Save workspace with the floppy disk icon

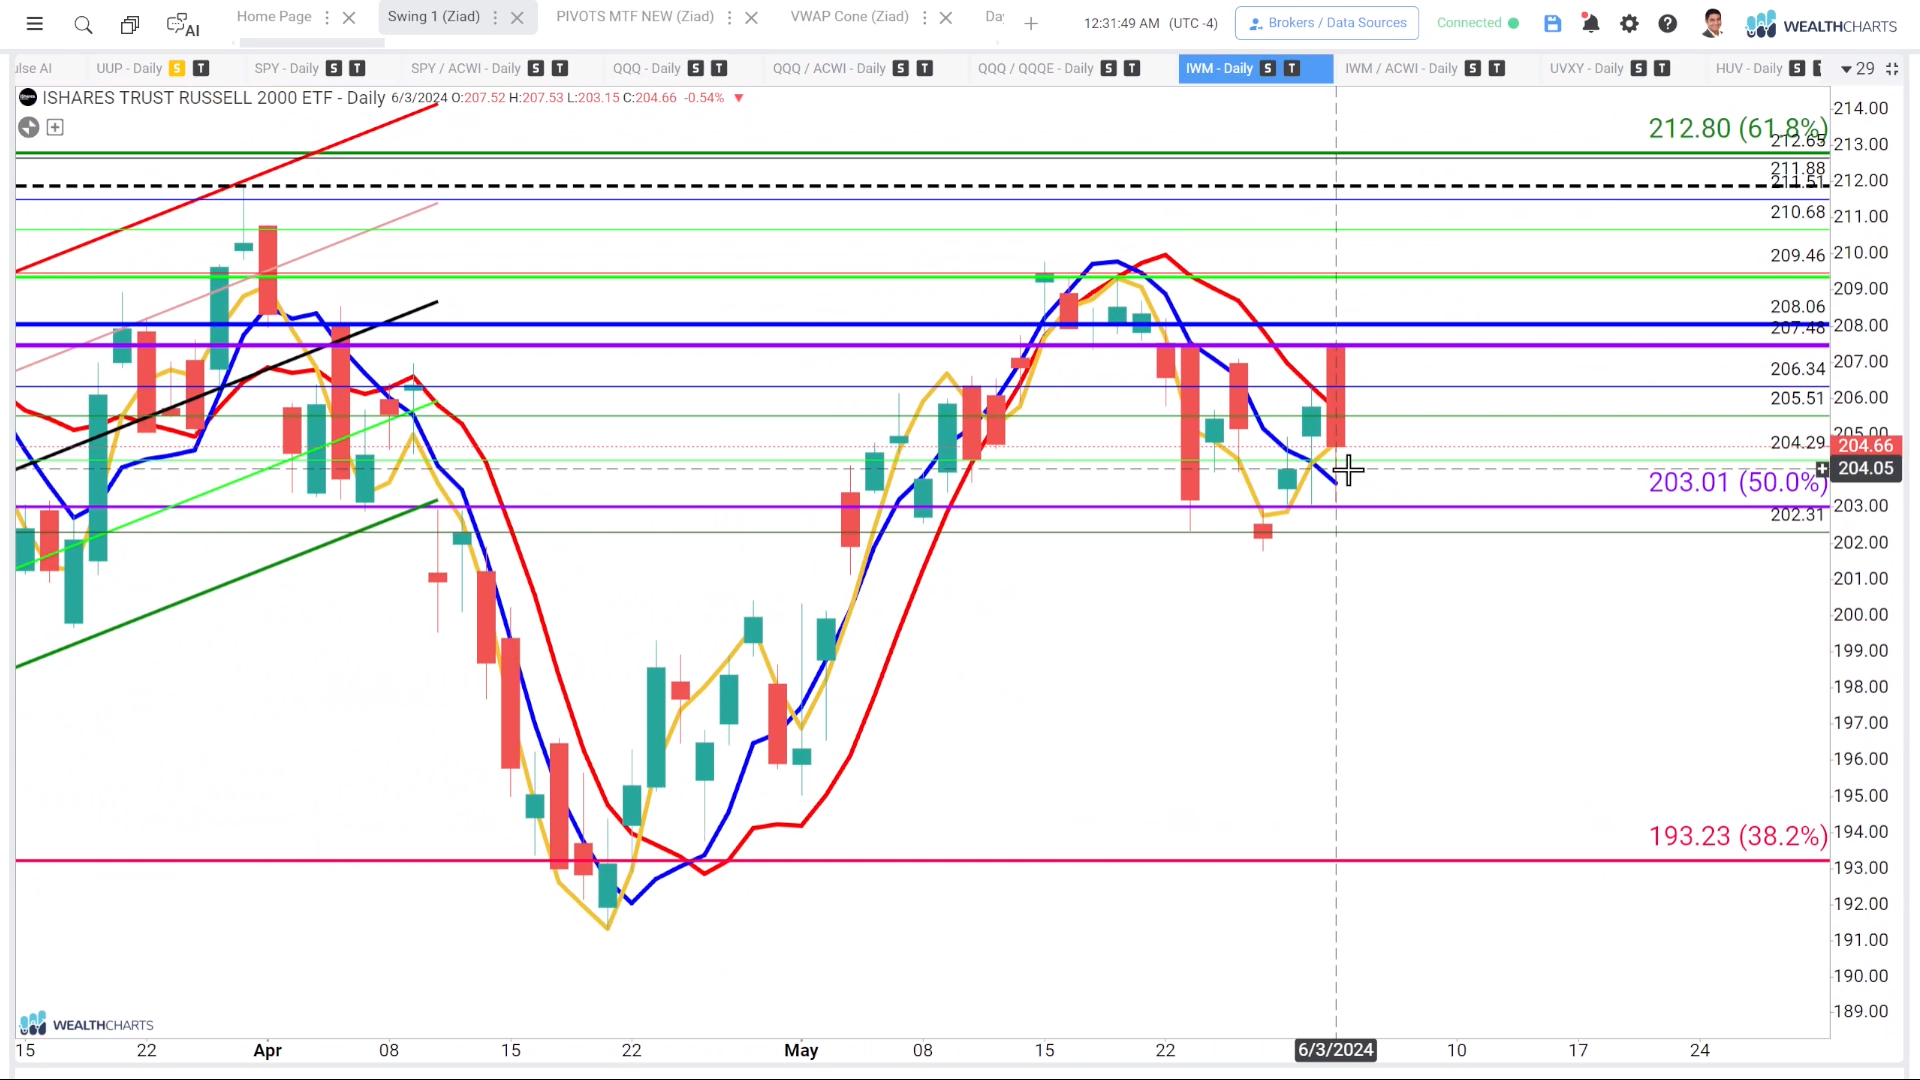point(1552,23)
